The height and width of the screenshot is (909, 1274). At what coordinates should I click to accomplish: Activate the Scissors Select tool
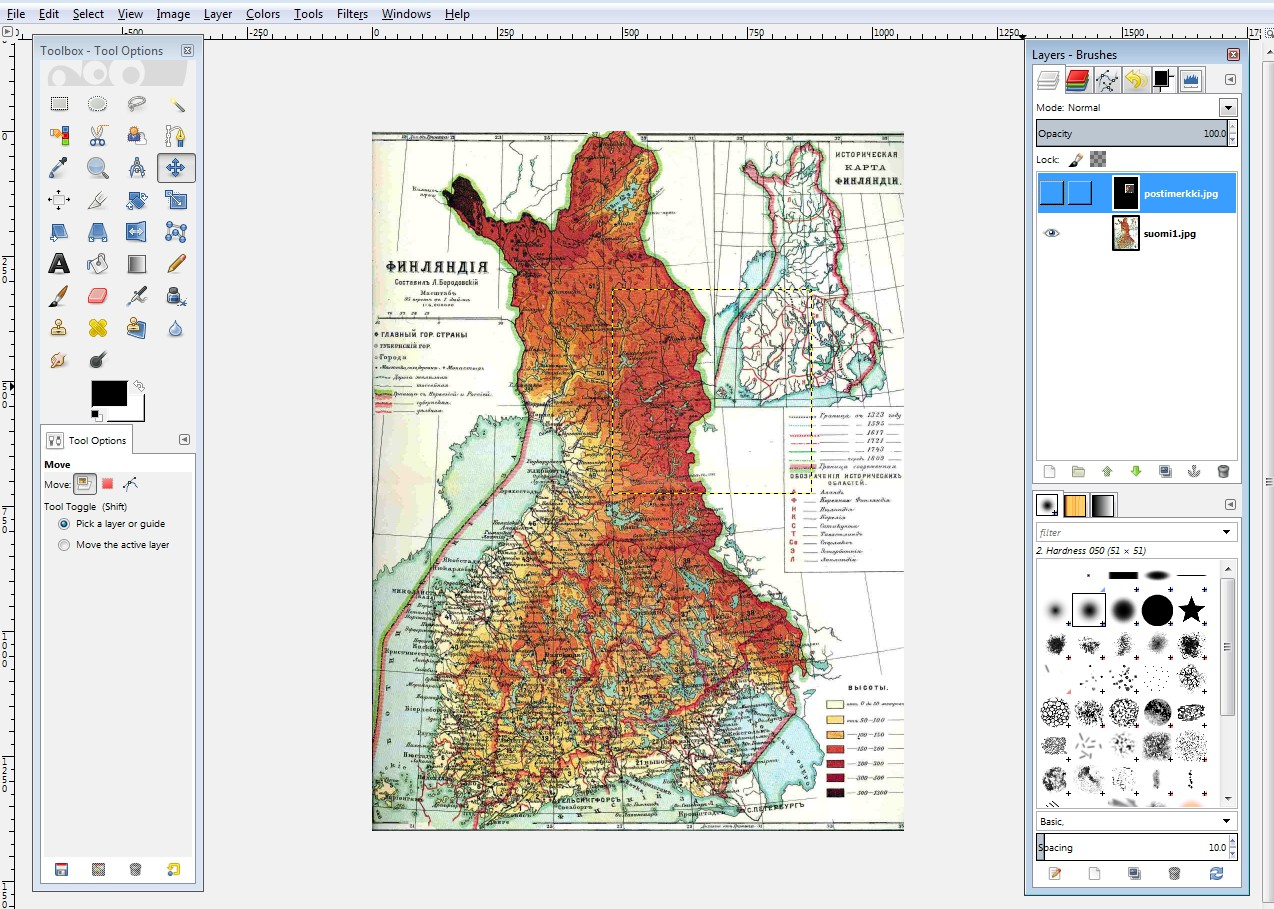point(97,135)
